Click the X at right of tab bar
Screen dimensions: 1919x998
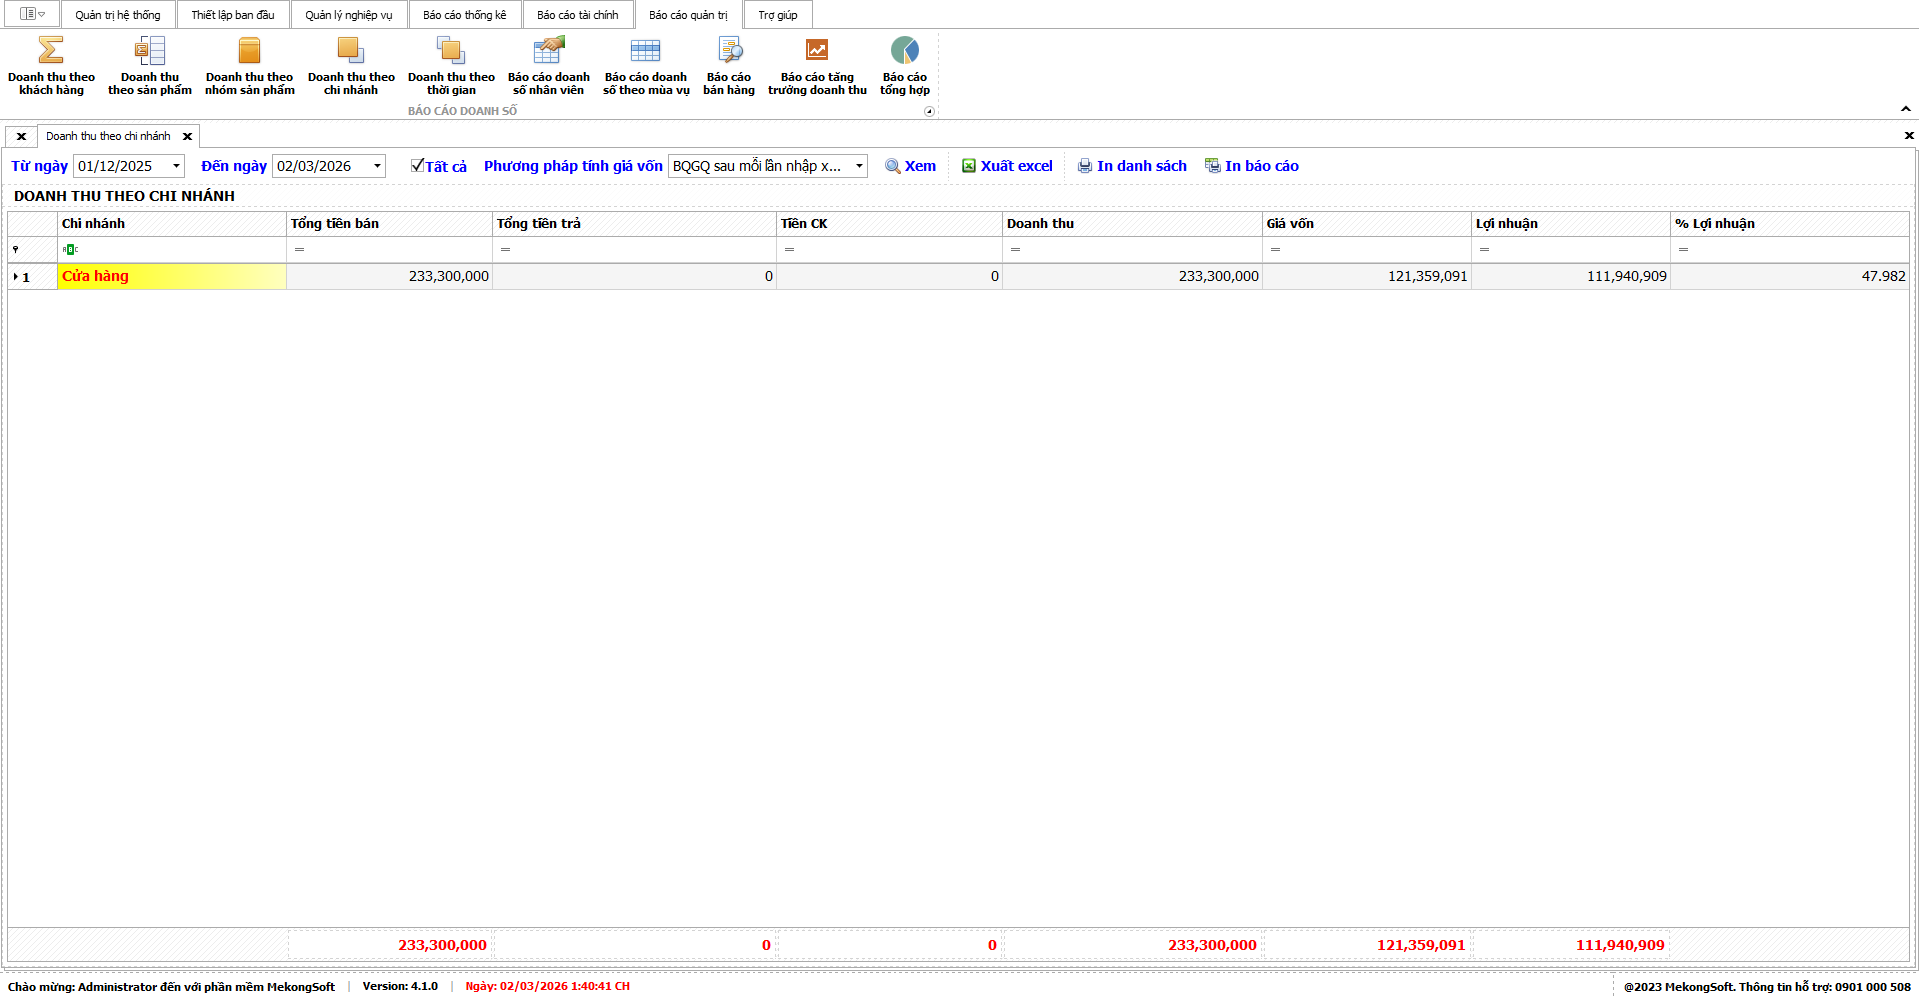coord(1909,135)
